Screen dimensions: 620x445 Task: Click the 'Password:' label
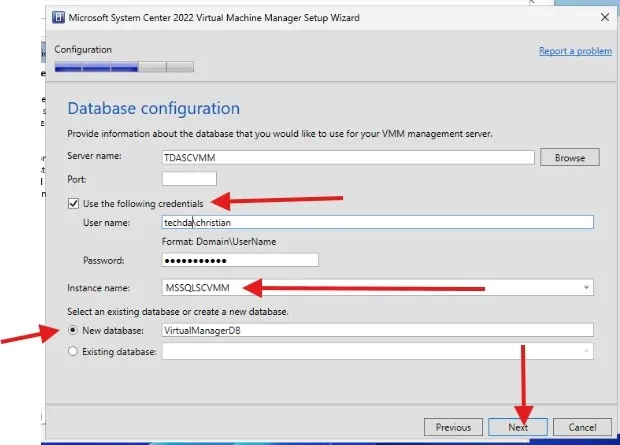[104, 261]
